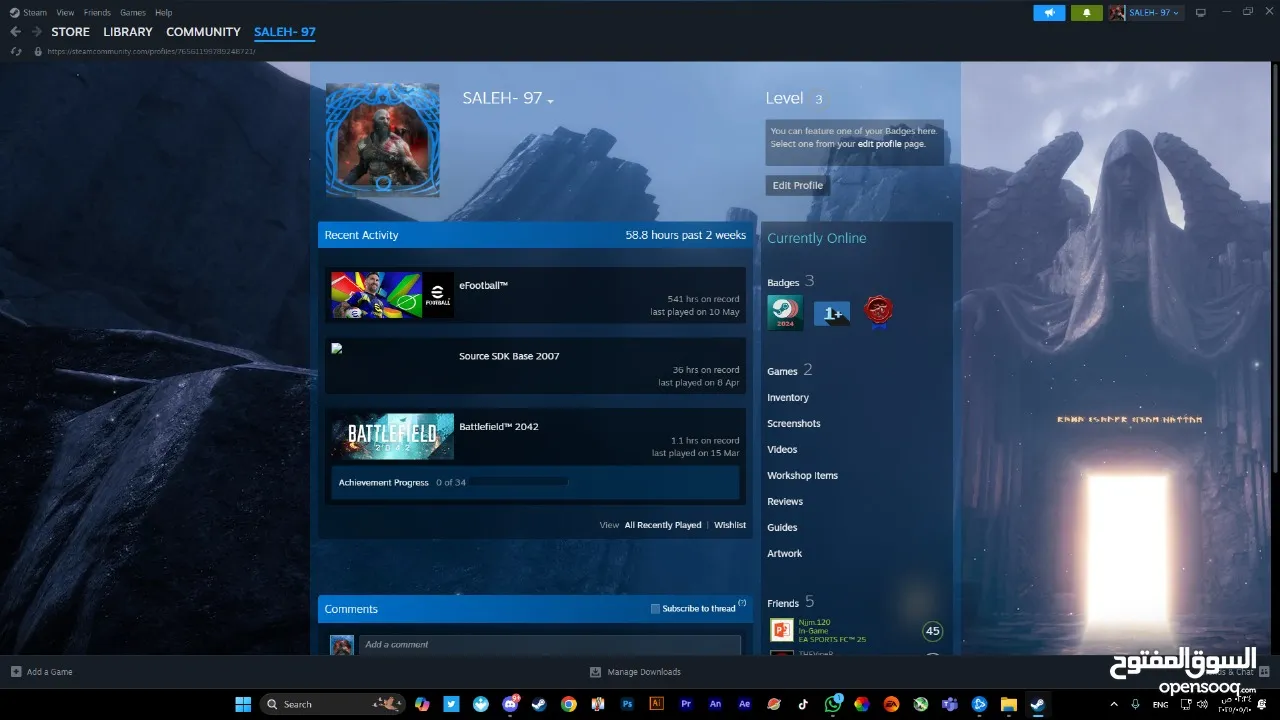This screenshot has height=720, width=1280.
Task: Click the level 45 friend badge
Action: pos(932,631)
